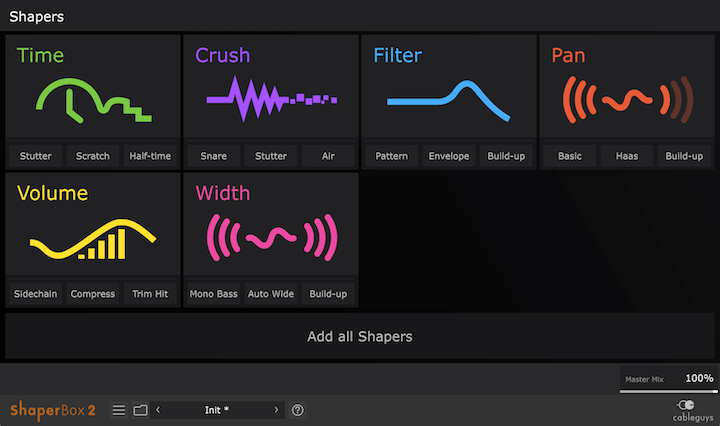Load Filter Pattern preset
Image resolution: width=720 pixels, height=426 pixels.
392,156
